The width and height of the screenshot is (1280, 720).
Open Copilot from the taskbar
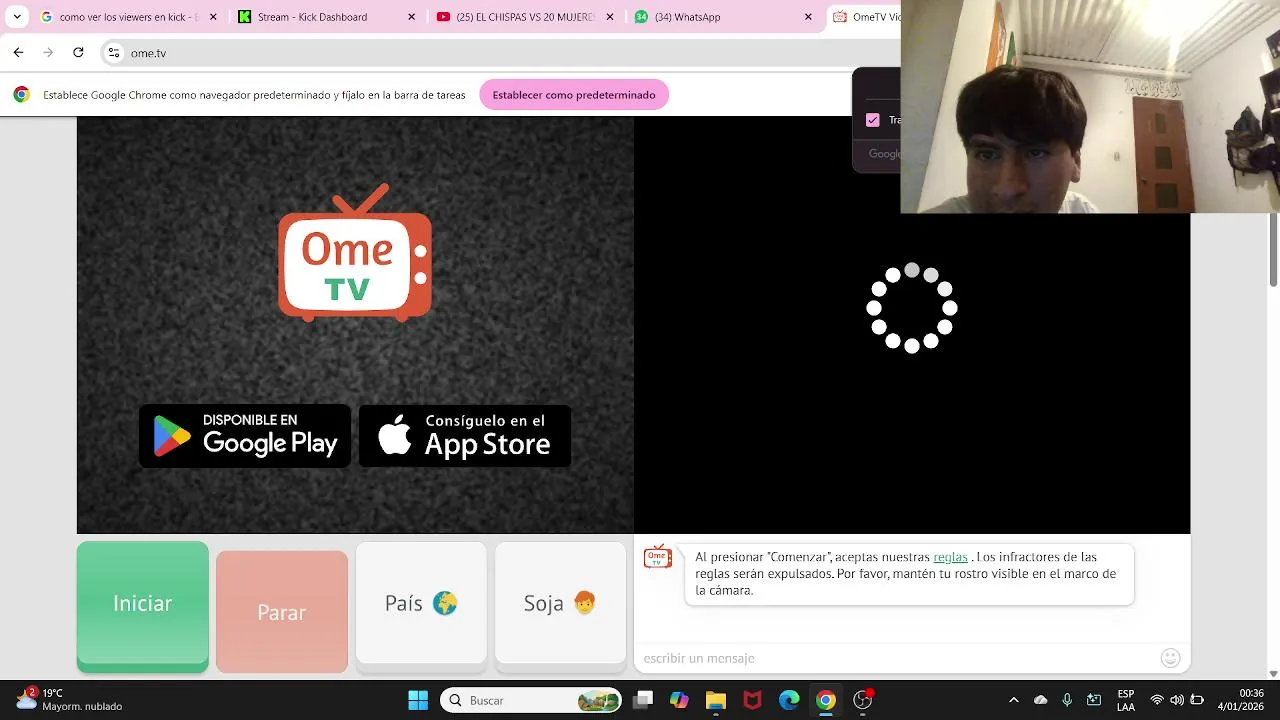click(679, 700)
